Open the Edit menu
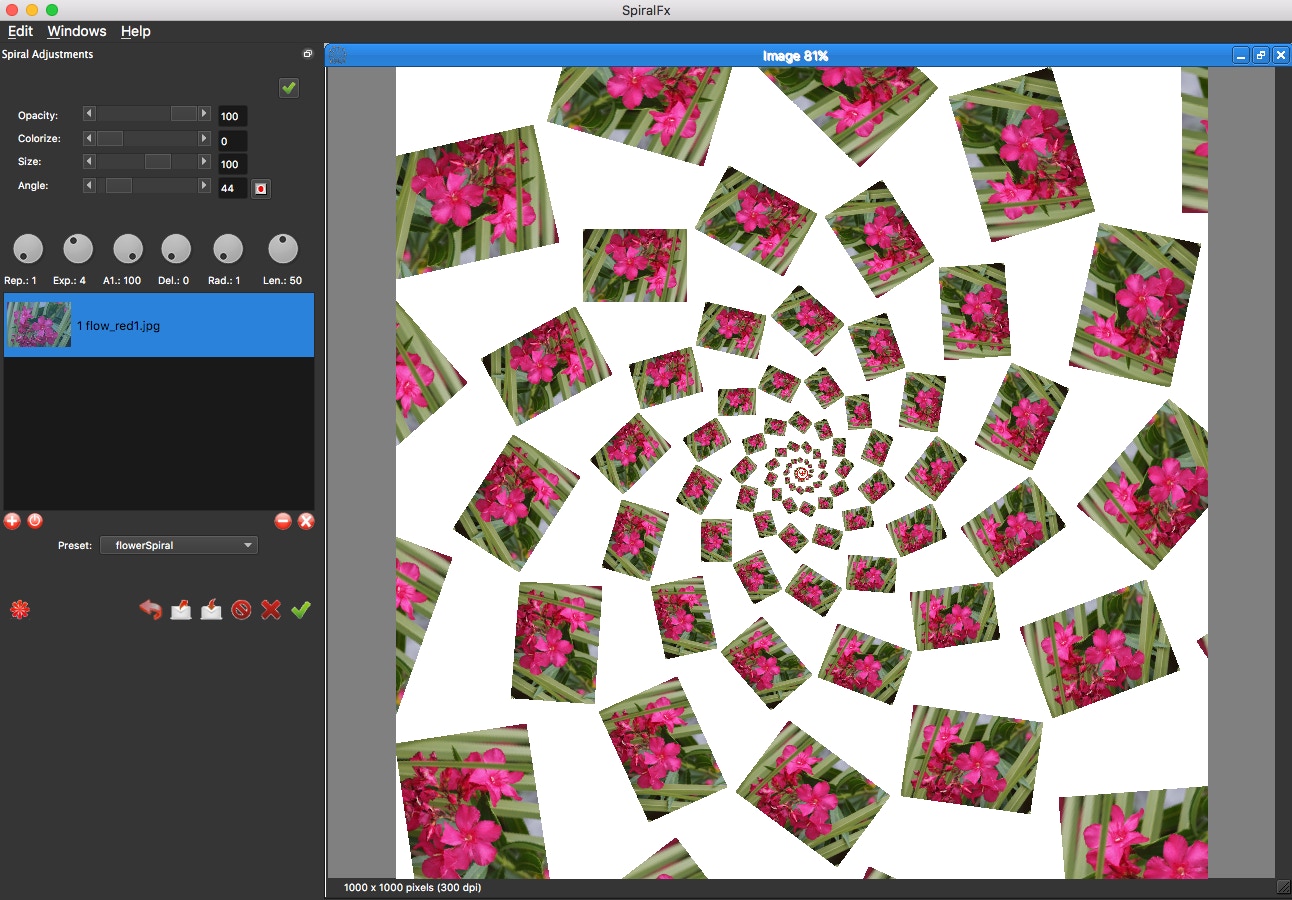The height and width of the screenshot is (900, 1292). coord(20,31)
